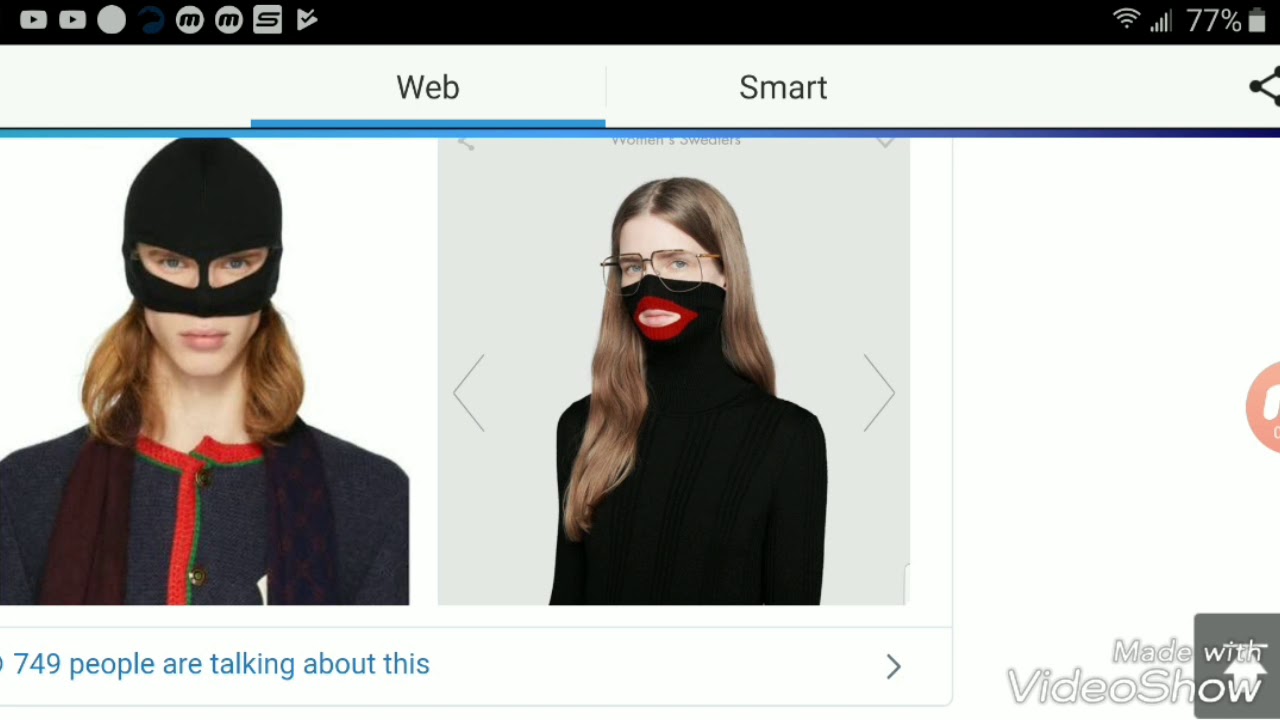Switch to the Web tab
This screenshot has height=720, width=1280.
428,88
